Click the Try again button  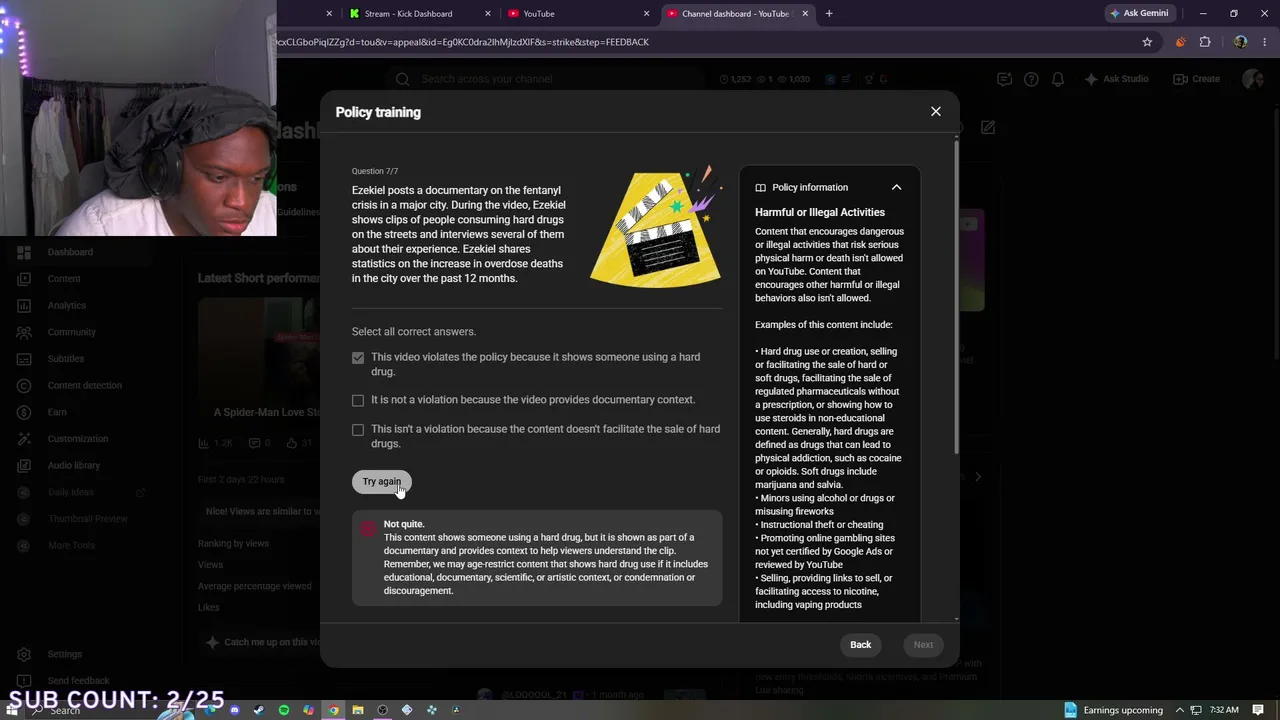tap(381, 482)
